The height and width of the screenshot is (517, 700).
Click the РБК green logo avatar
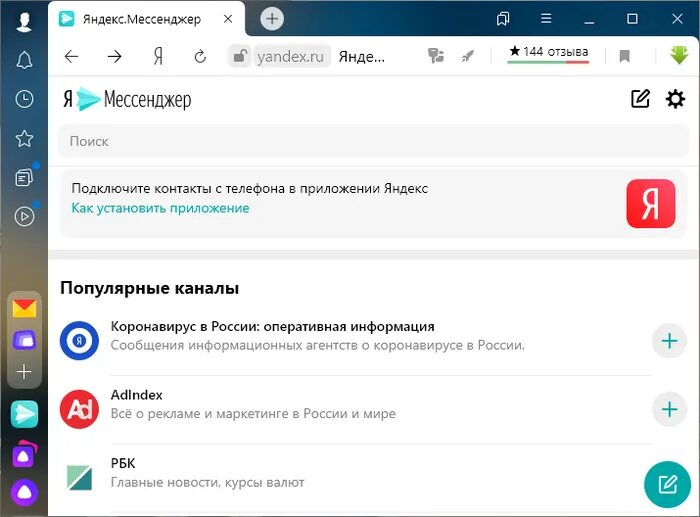click(x=79, y=477)
